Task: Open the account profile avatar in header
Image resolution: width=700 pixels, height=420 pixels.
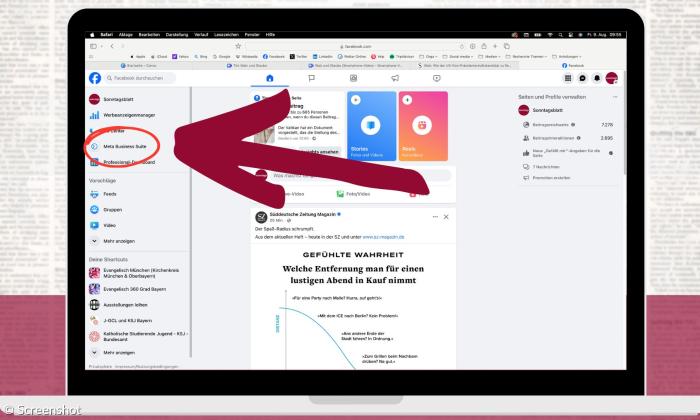Action: (611, 78)
